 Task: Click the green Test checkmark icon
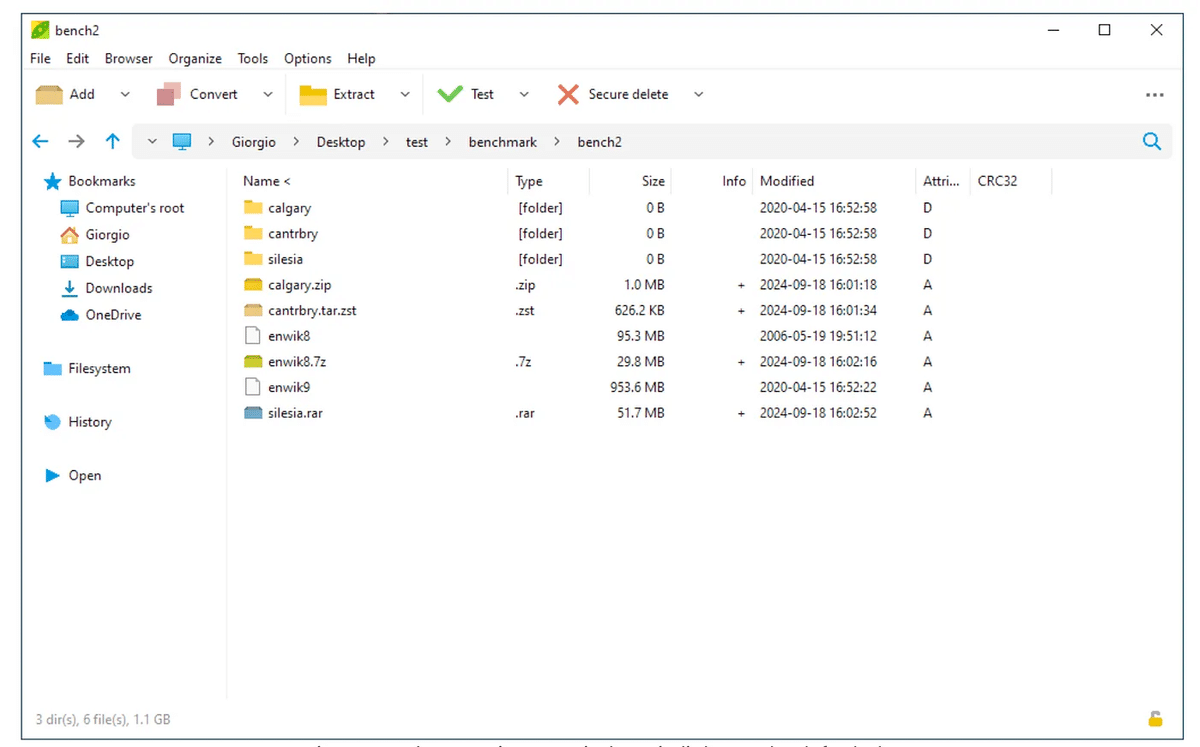pyautogui.click(x=450, y=94)
